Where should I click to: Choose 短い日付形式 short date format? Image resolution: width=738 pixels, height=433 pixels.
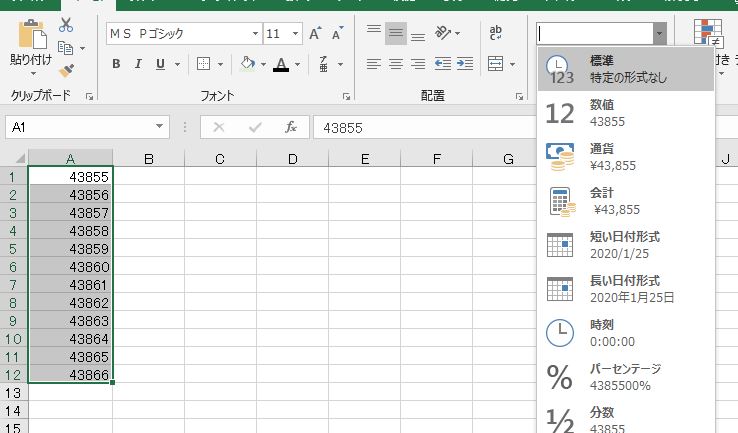tap(626, 245)
